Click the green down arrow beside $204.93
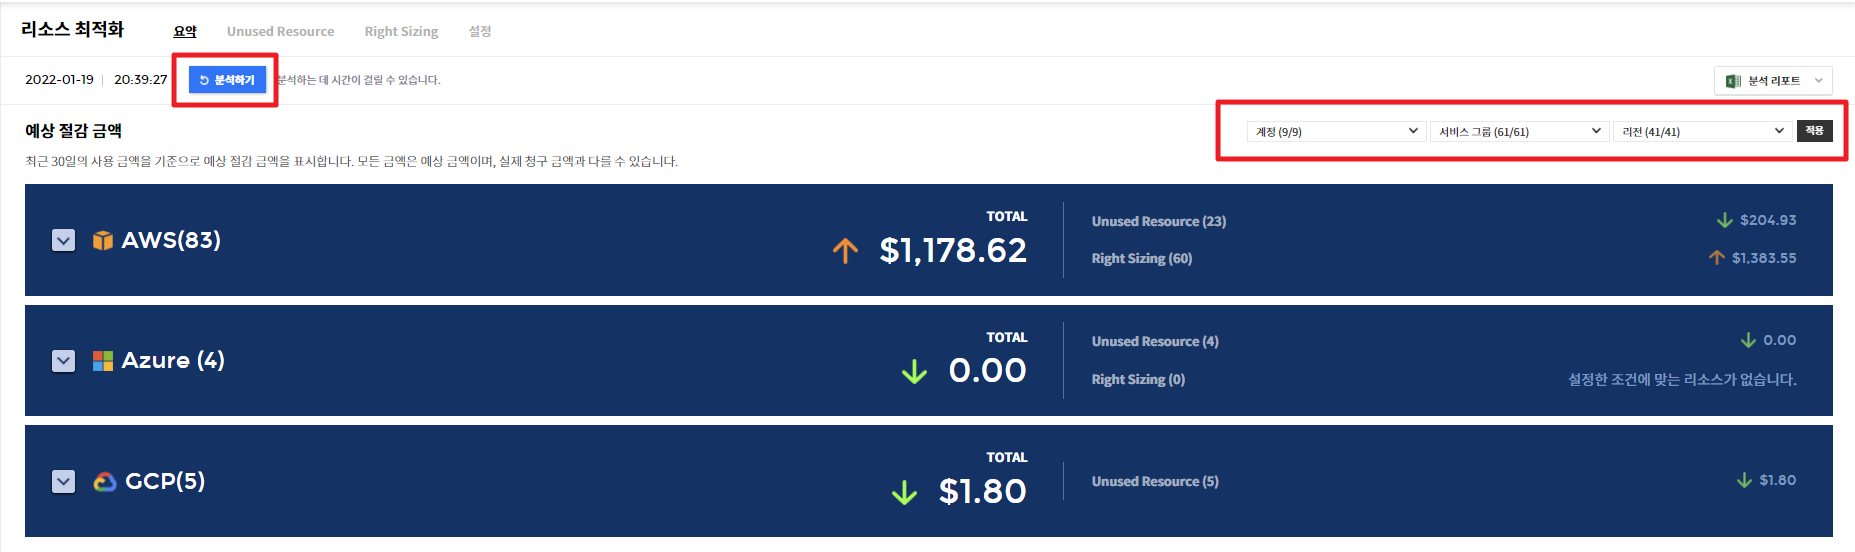This screenshot has width=1855, height=552. (x=1725, y=220)
